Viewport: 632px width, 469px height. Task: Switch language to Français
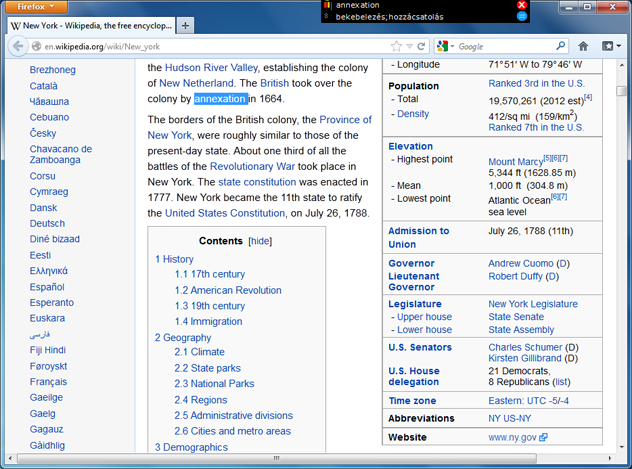pos(48,382)
